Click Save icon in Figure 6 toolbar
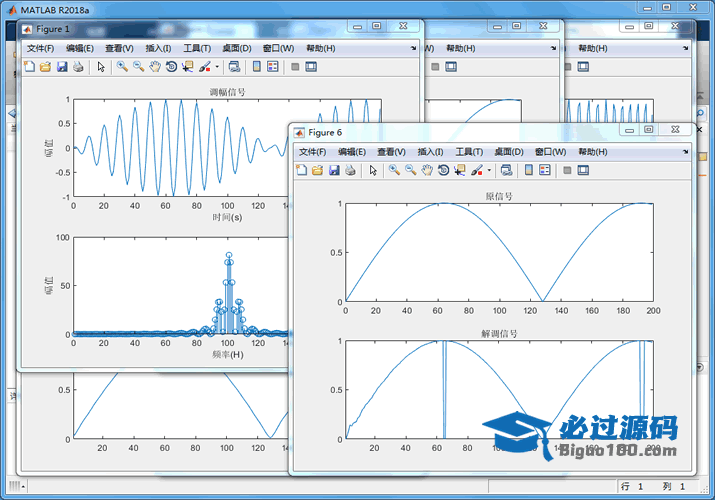Viewport: 715px width, 500px height. coord(334,170)
